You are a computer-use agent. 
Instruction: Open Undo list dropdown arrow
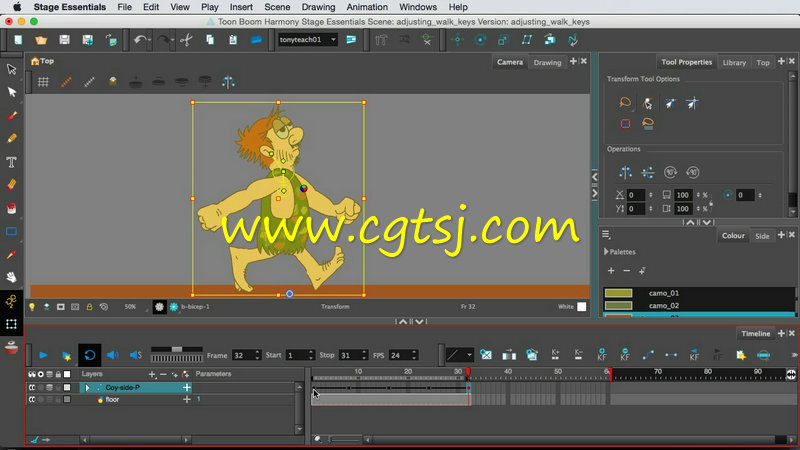pos(149,40)
